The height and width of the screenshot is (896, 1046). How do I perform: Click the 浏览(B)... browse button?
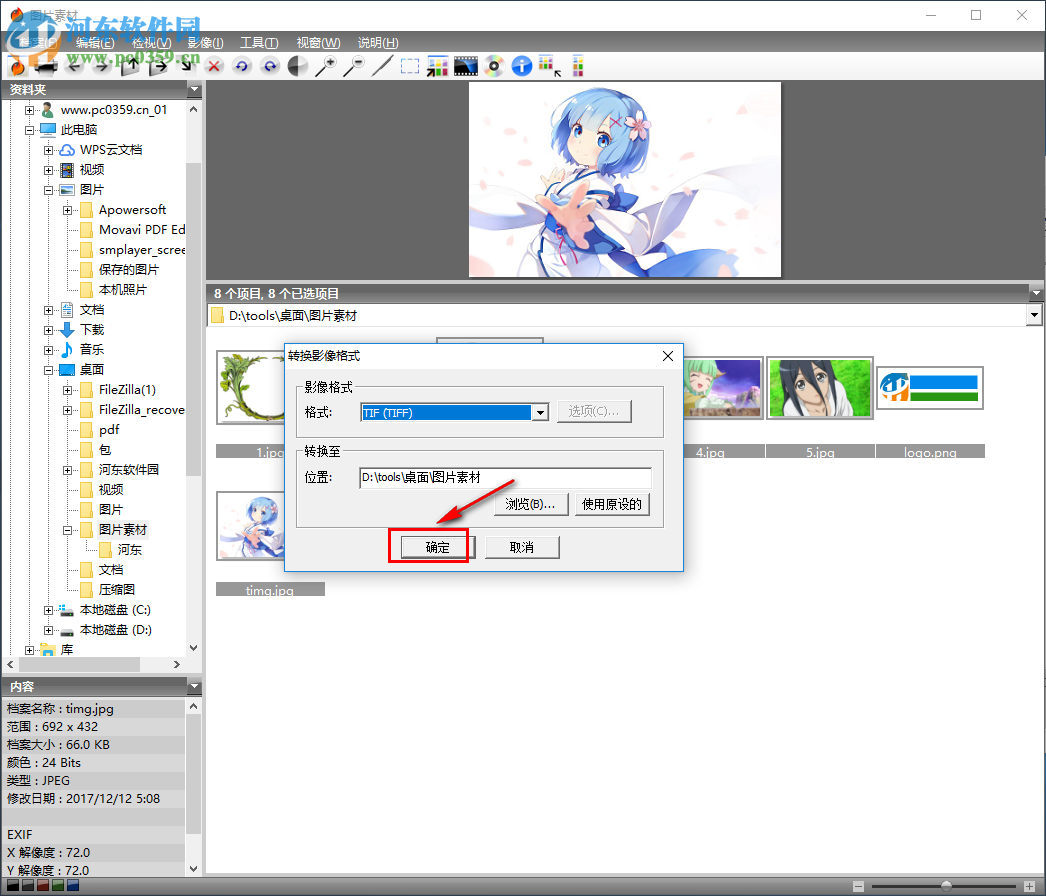pos(531,504)
